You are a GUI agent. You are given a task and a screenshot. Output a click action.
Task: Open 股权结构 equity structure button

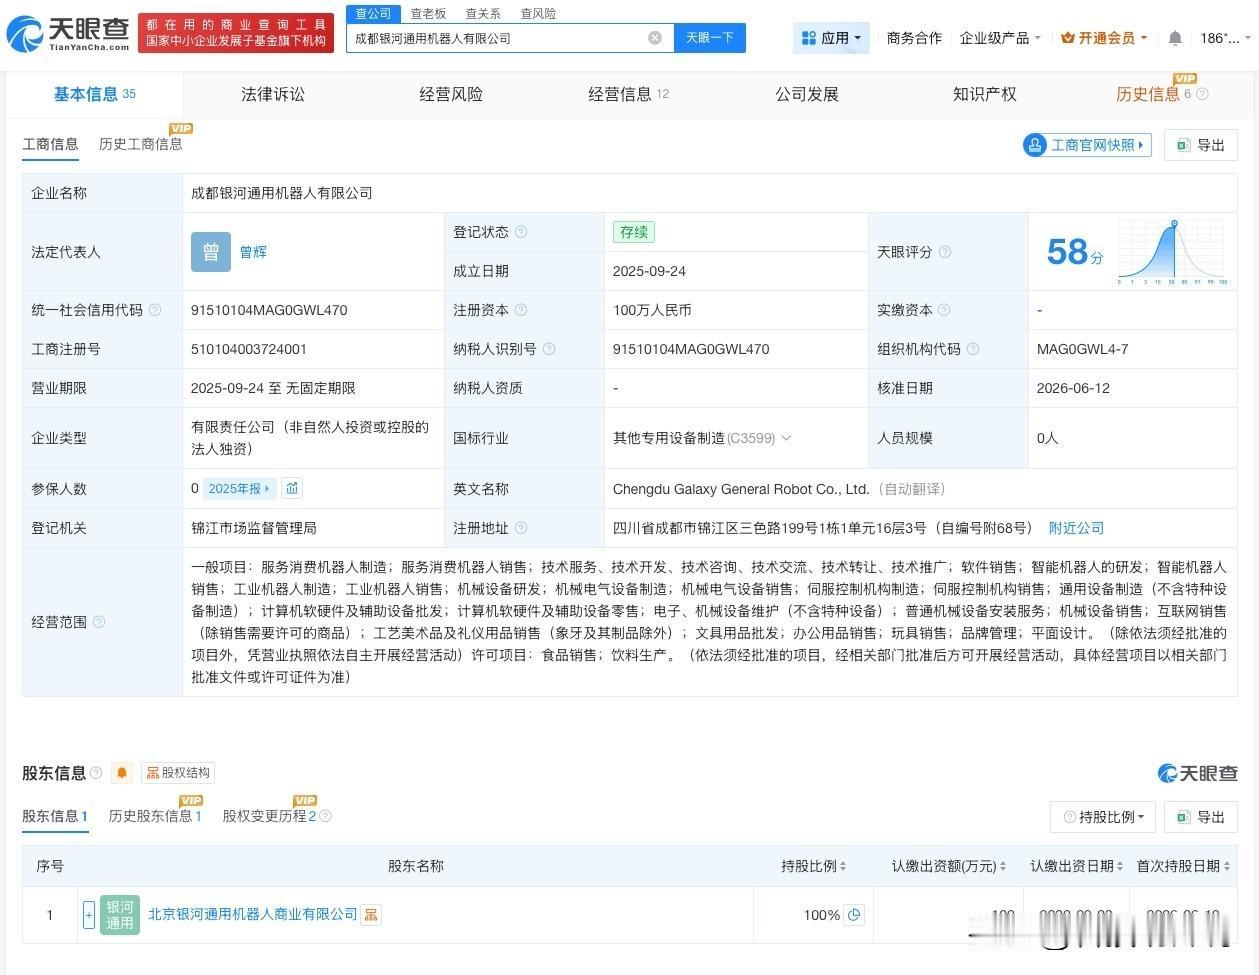pos(178,773)
